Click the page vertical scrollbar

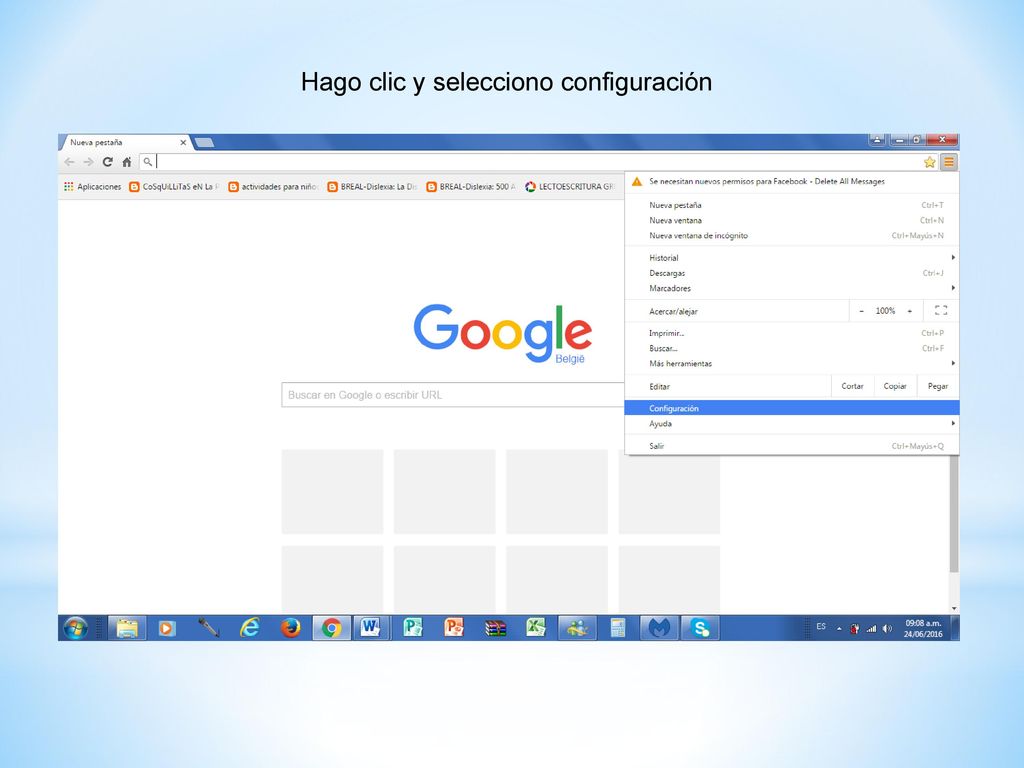click(953, 515)
